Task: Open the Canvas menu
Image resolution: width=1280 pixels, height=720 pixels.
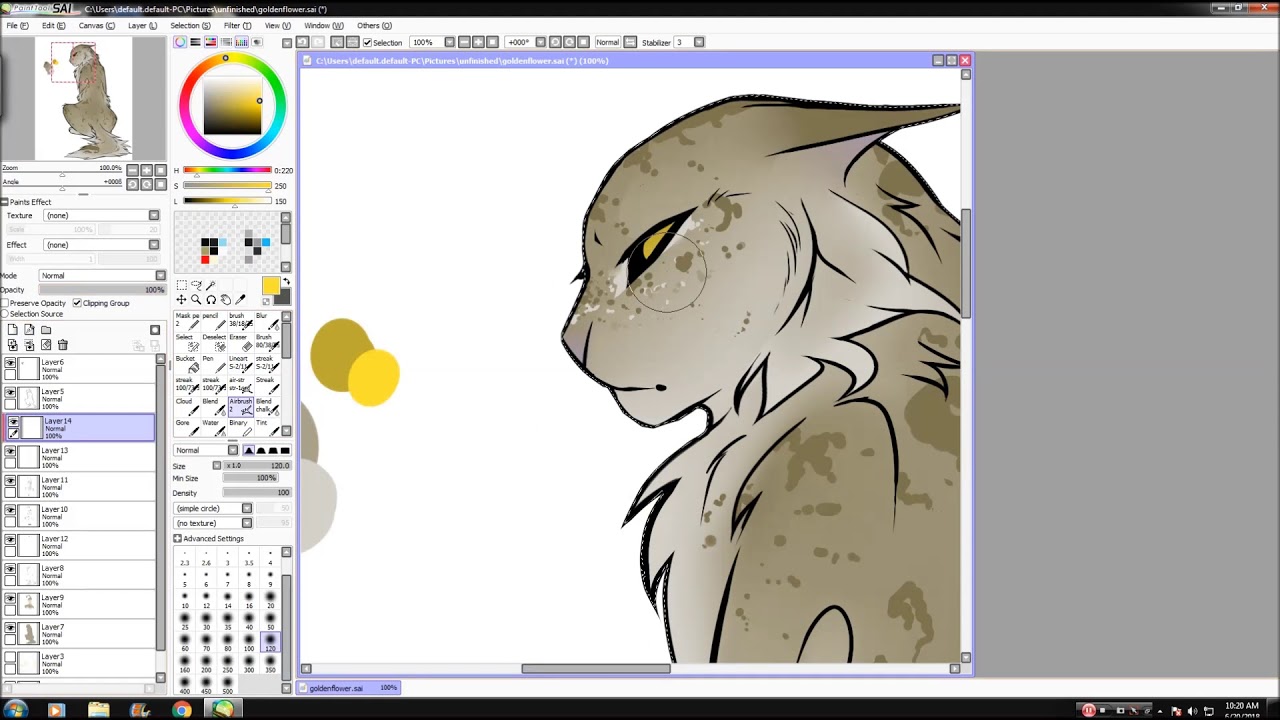Action: (x=96, y=25)
